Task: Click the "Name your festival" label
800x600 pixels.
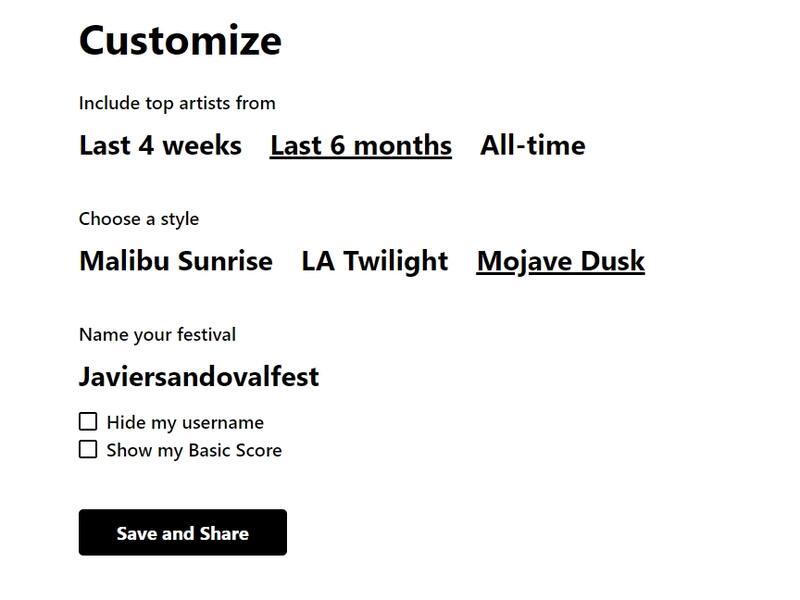Action: point(157,335)
